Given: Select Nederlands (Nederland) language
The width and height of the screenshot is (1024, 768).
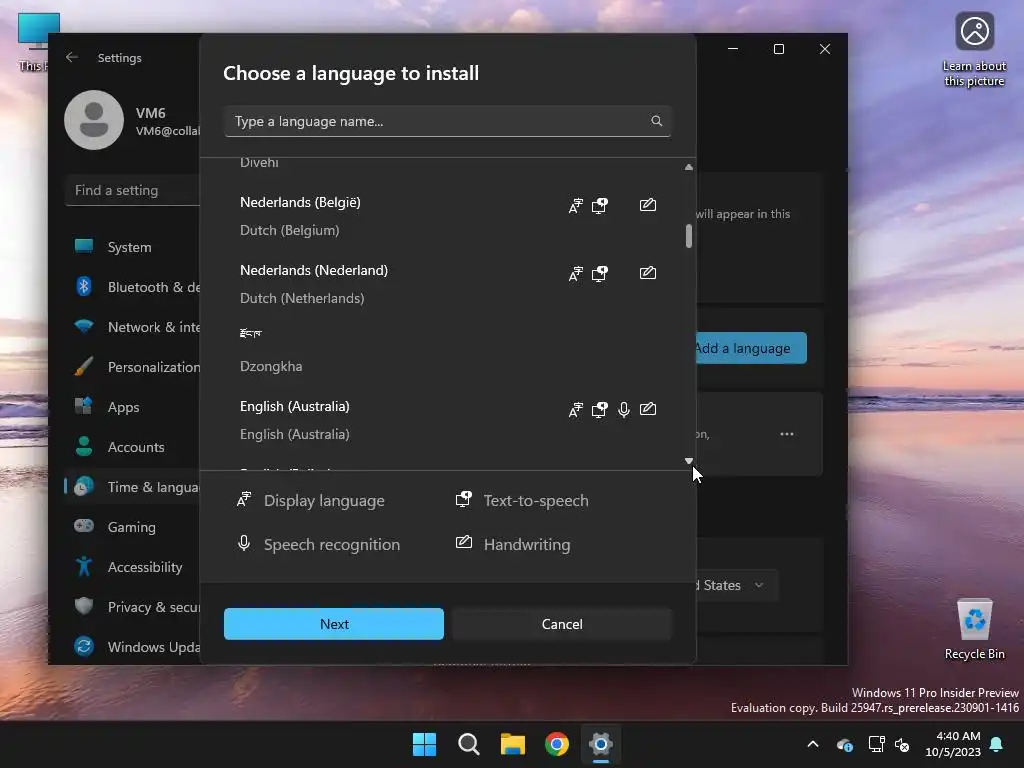Looking at the screenshot, I should coord(447,284).
